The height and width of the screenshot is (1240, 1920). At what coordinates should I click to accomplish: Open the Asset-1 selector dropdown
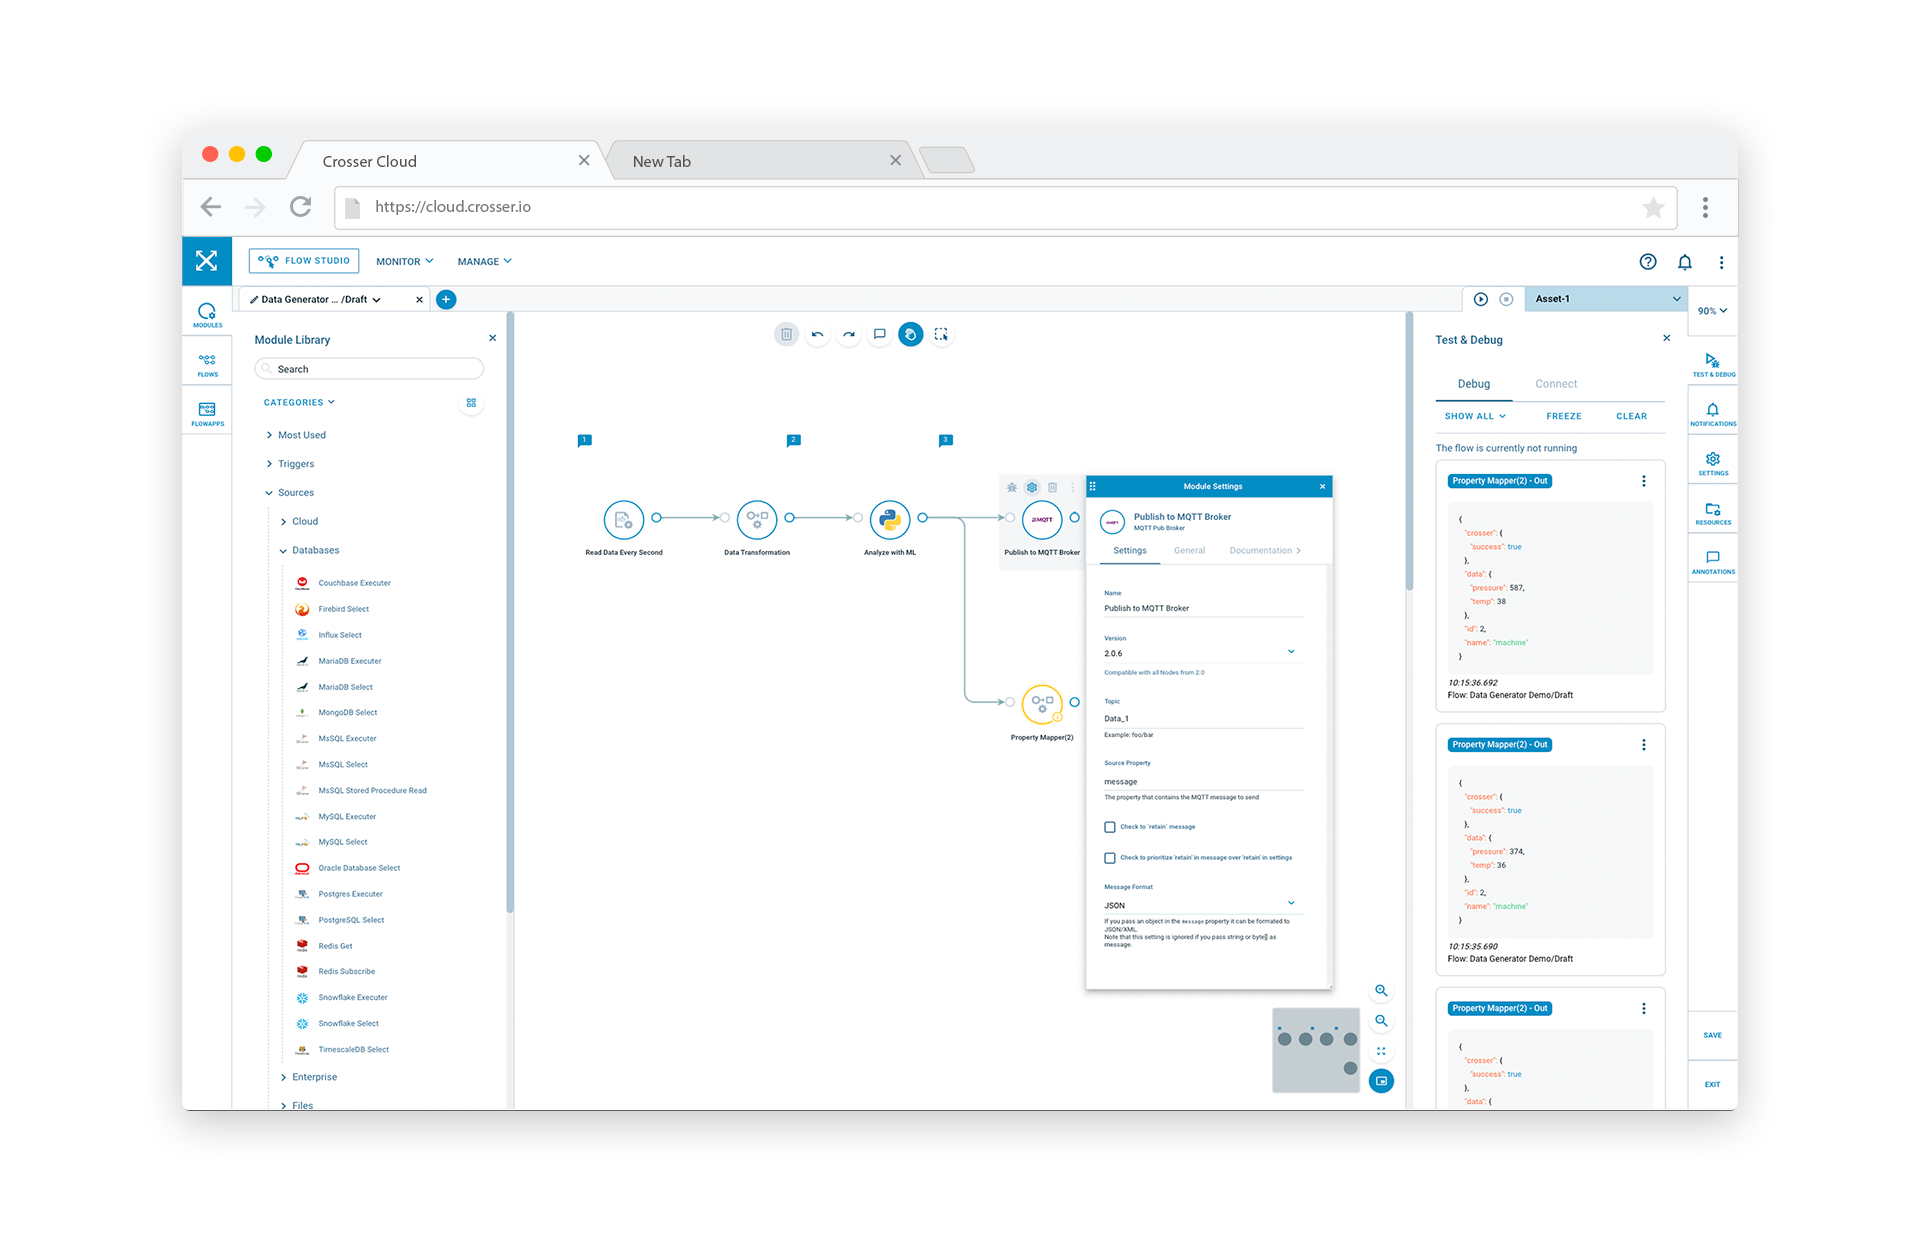1606,299
